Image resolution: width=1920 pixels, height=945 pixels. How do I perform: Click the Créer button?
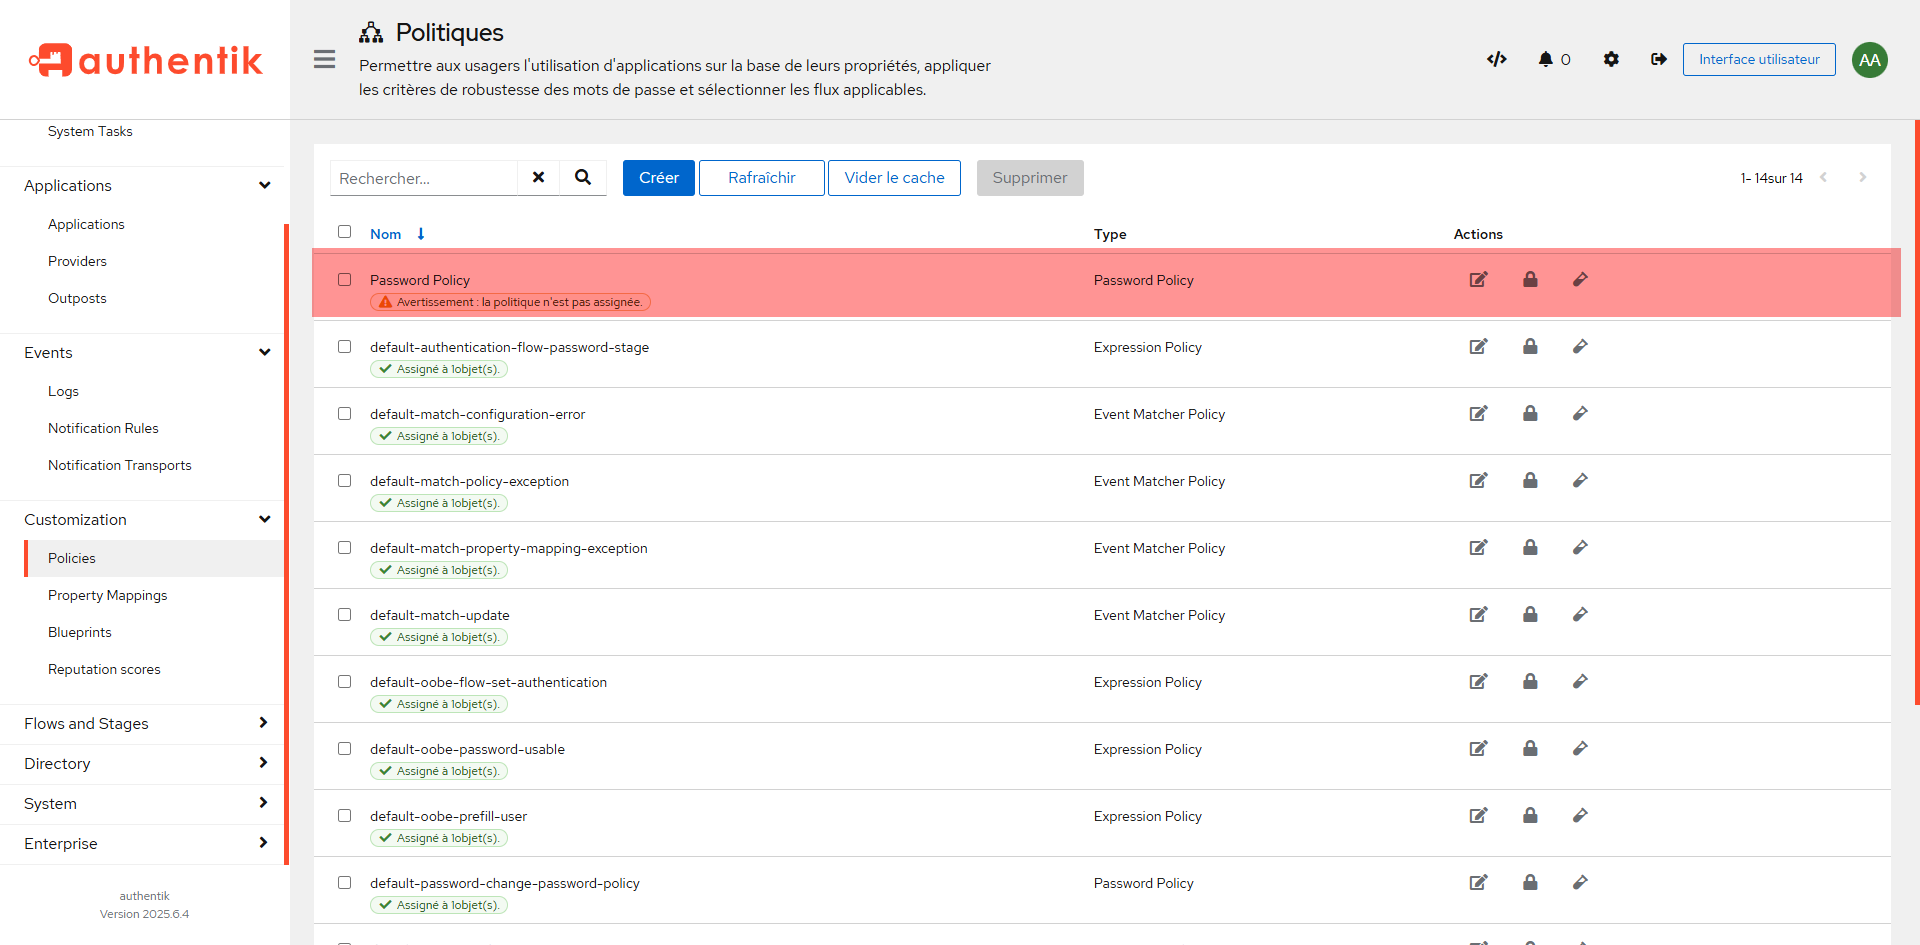tap(658, 178)
